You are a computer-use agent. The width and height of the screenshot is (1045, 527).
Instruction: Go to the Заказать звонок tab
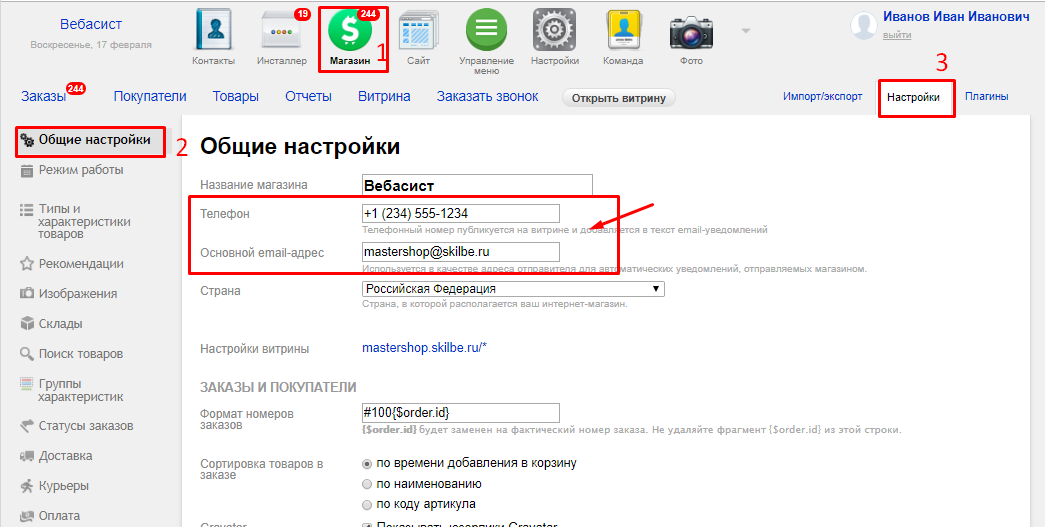(x=487, y=97)
